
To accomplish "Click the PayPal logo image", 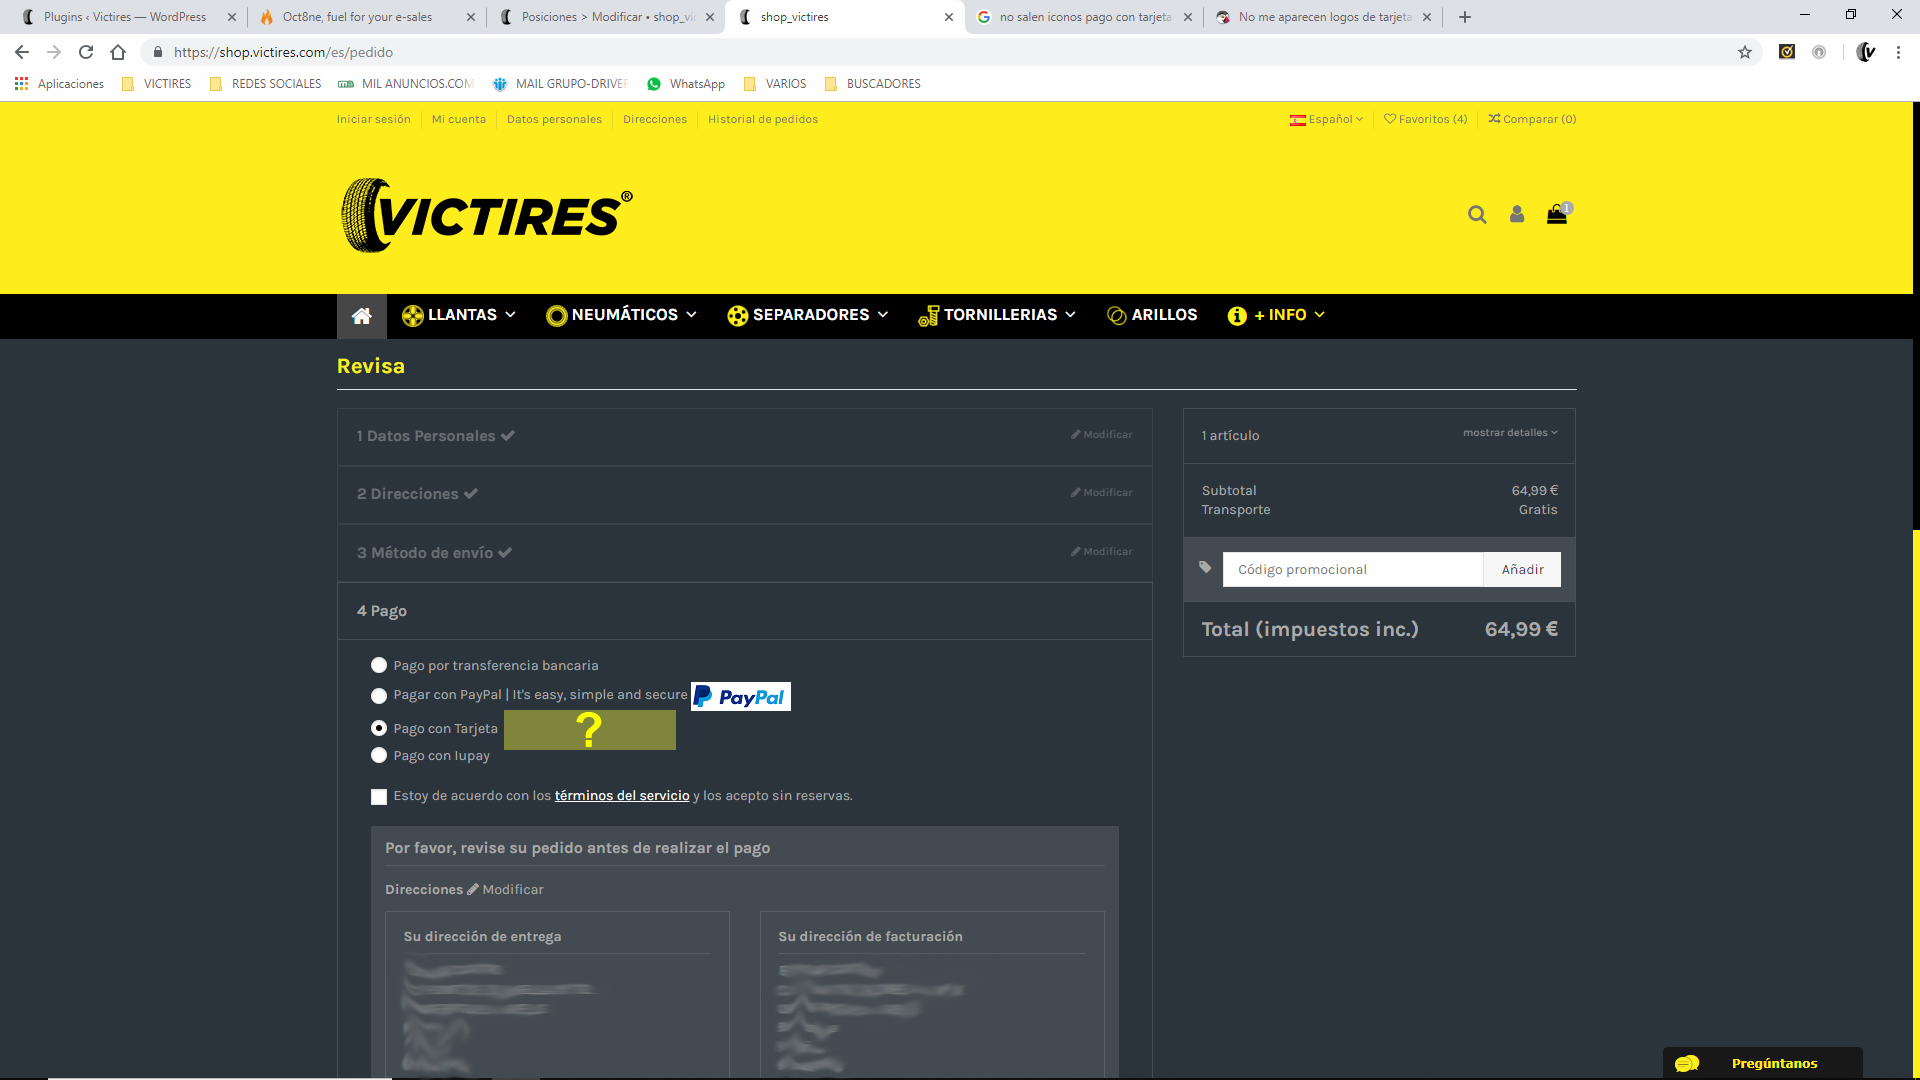I will [741, 697].
